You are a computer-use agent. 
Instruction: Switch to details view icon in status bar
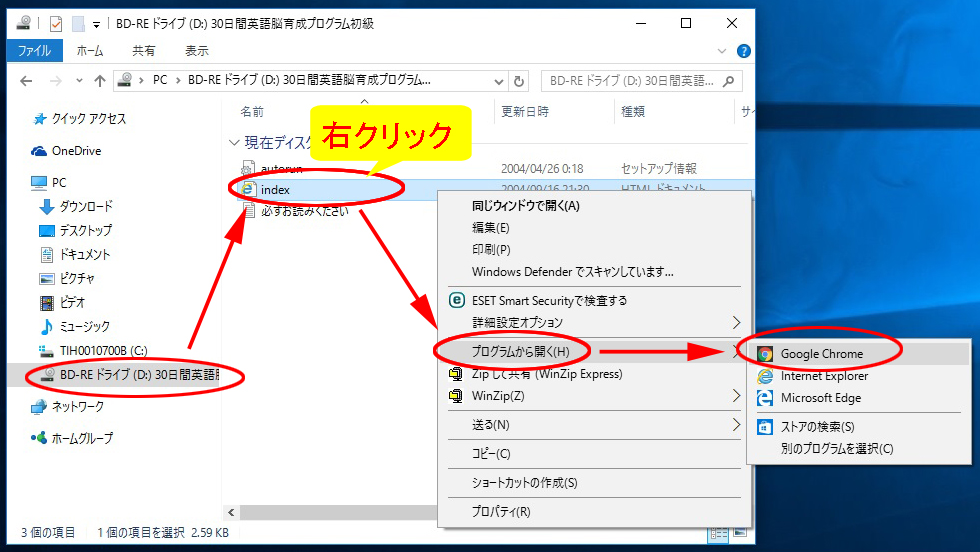click(x=718, y=533)
